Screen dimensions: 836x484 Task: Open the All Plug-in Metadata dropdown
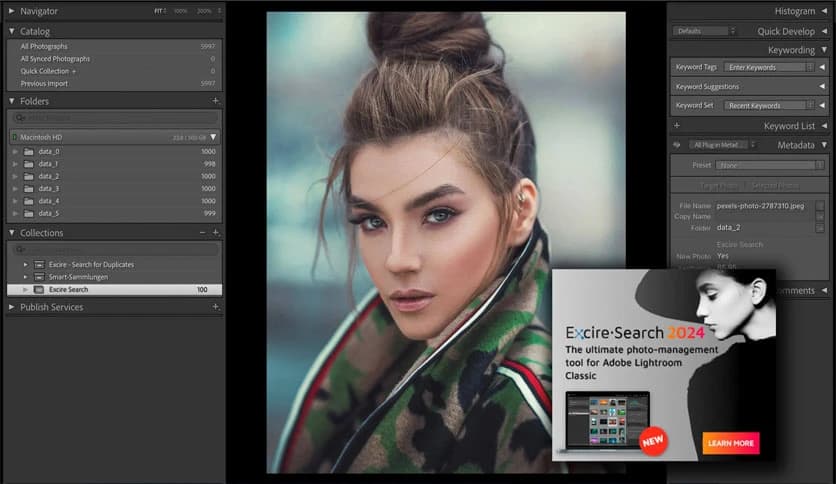(x=722, y=145)
